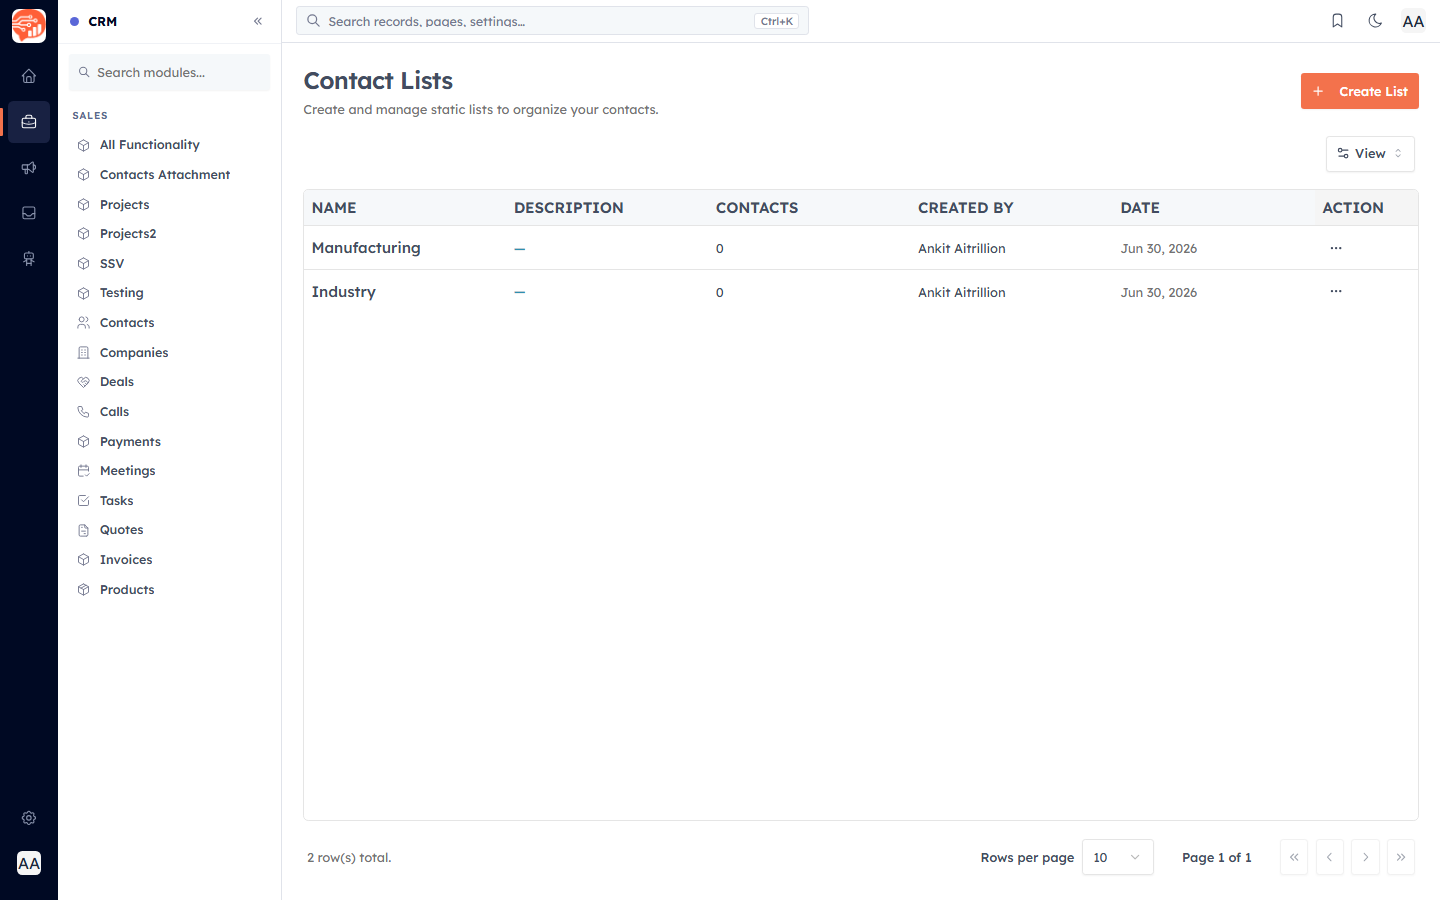The width and height of the screenshot is (1440, 900).
Task: Click the DESCRIPTION column header
Action: [x=569, y=208]
